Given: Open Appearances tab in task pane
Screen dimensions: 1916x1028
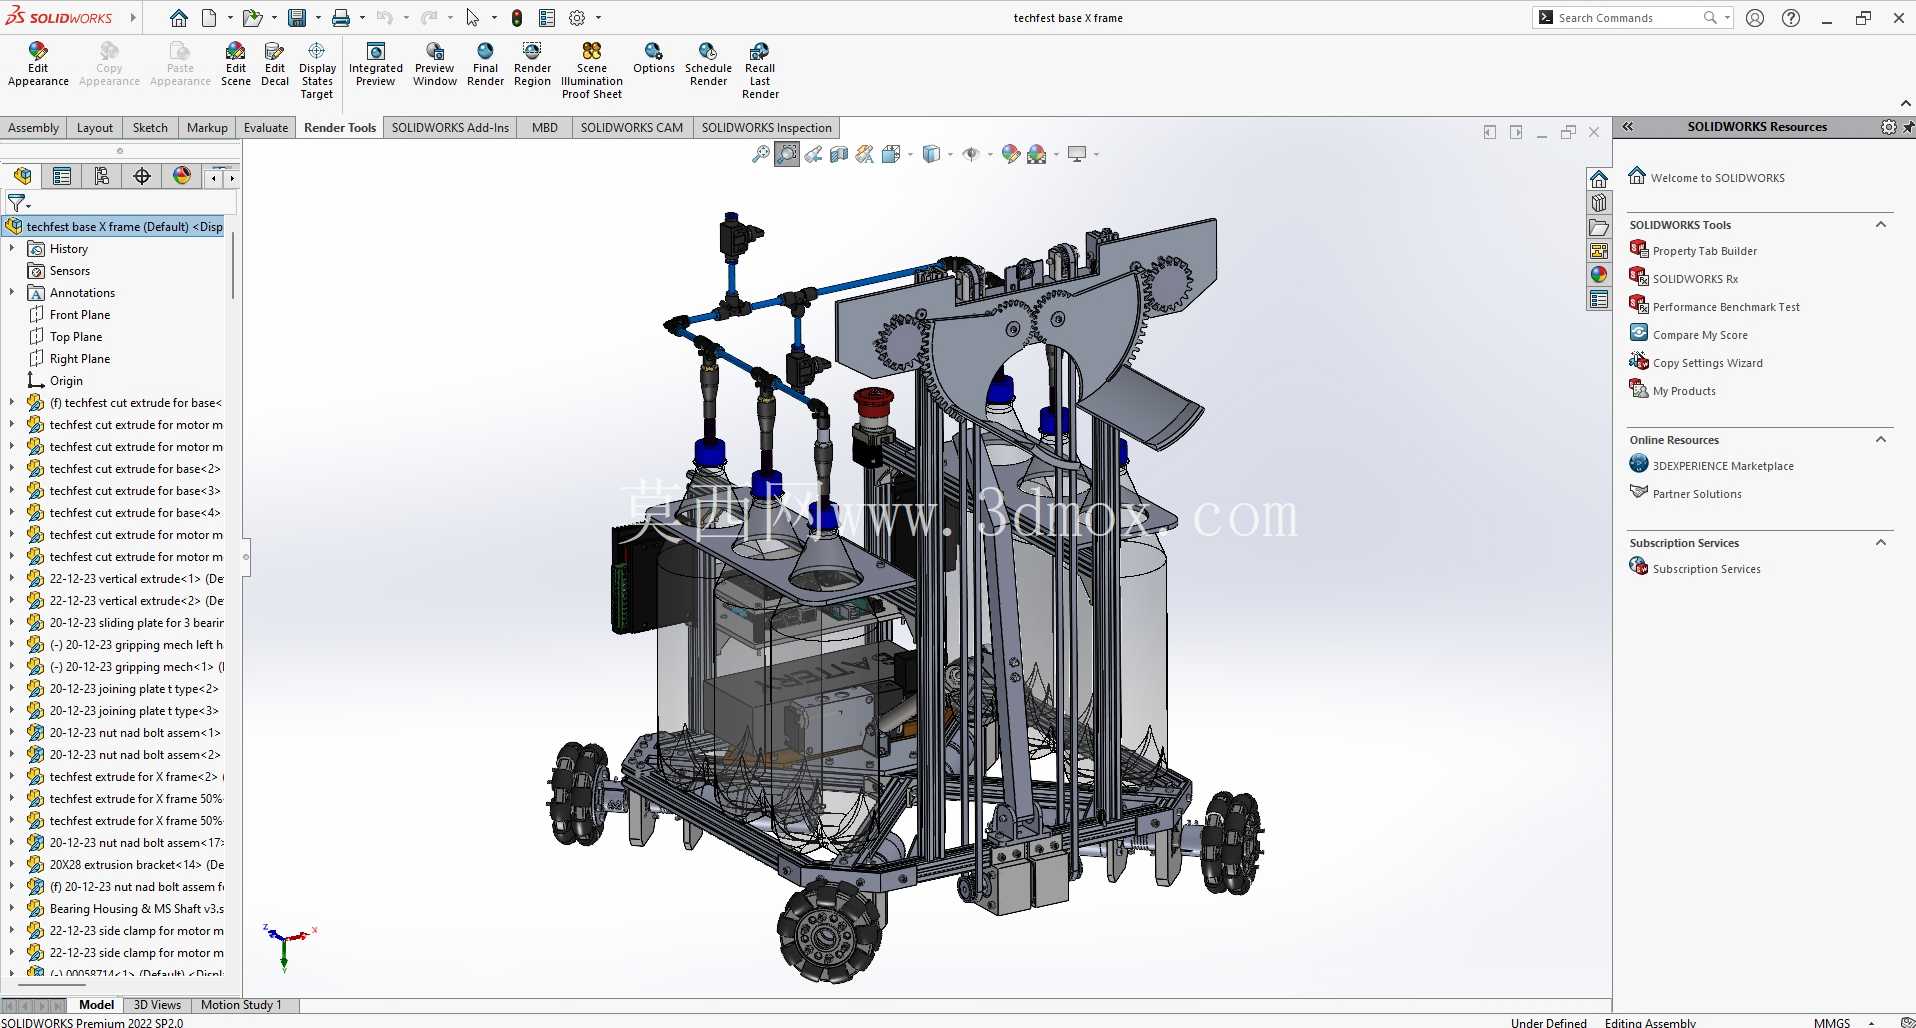Looking at the screenshot, I should click(1599, 275).
